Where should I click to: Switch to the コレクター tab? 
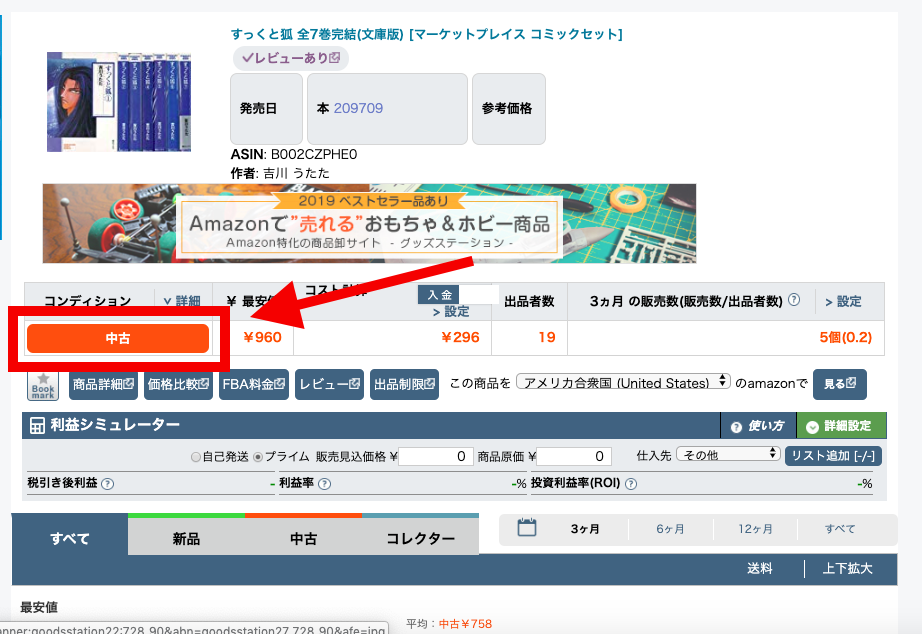pos(420,537)
